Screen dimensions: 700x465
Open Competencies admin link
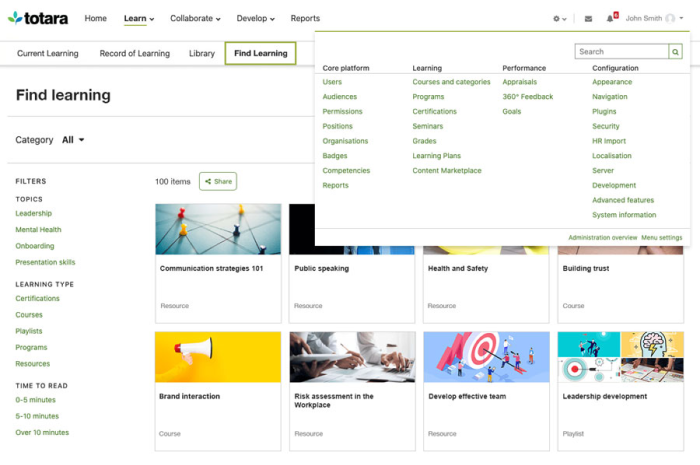[346, 170]
